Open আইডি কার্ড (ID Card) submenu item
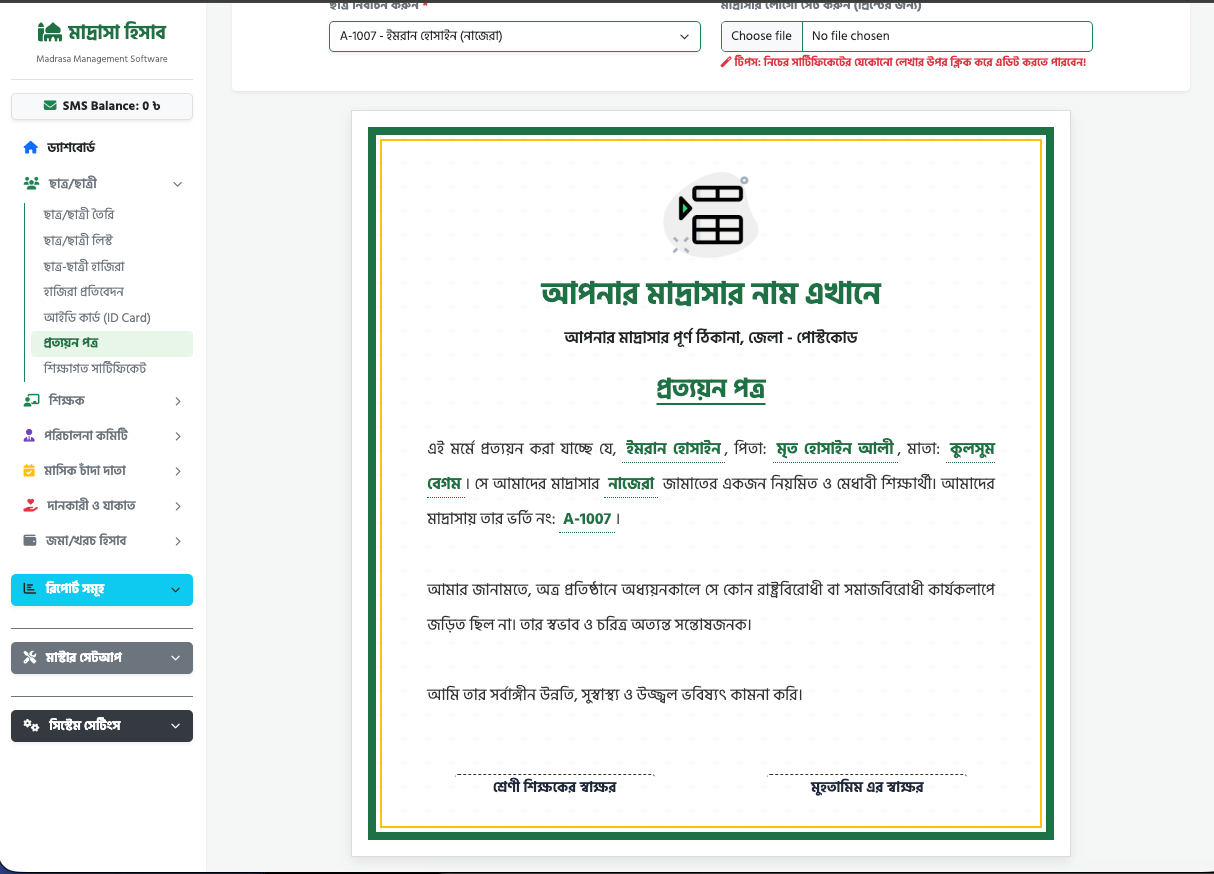The width and height of the screenshot is (1214, 874). click(96, 318)
